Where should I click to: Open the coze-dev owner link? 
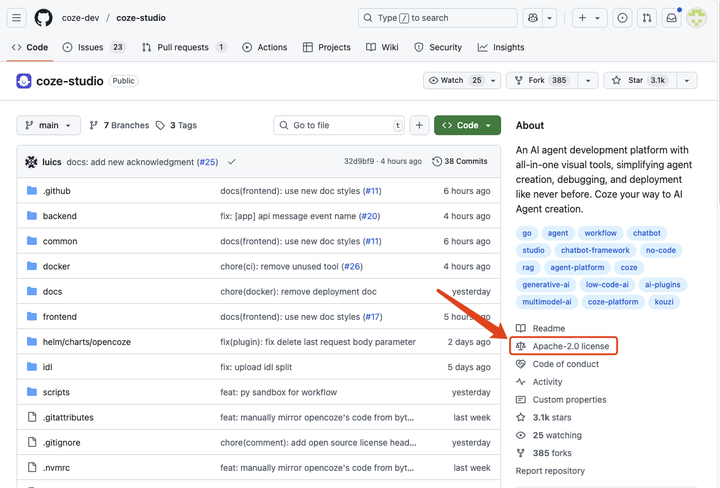(x=80, y=18)
